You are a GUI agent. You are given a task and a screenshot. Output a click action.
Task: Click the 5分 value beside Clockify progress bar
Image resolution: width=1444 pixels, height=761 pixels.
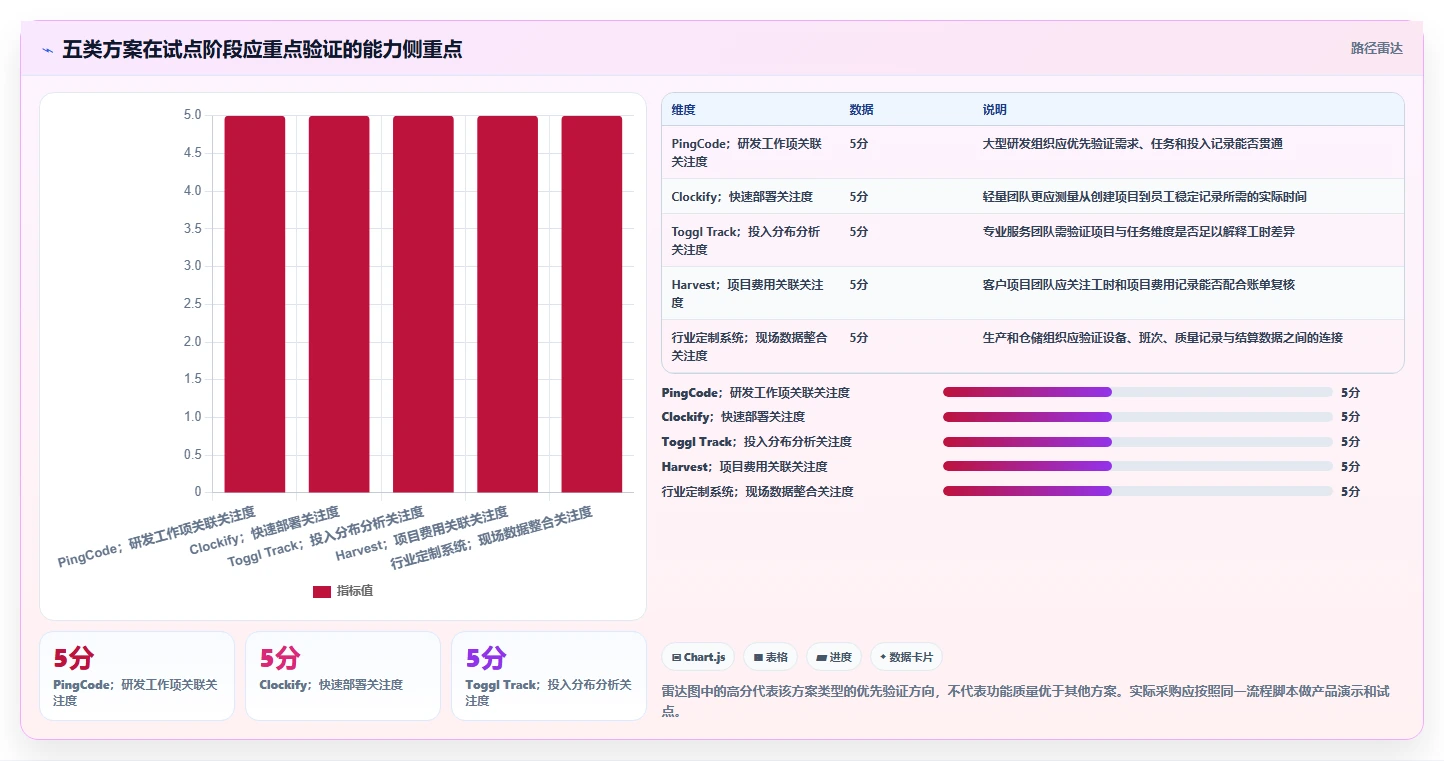click(x=1350, y=417)
